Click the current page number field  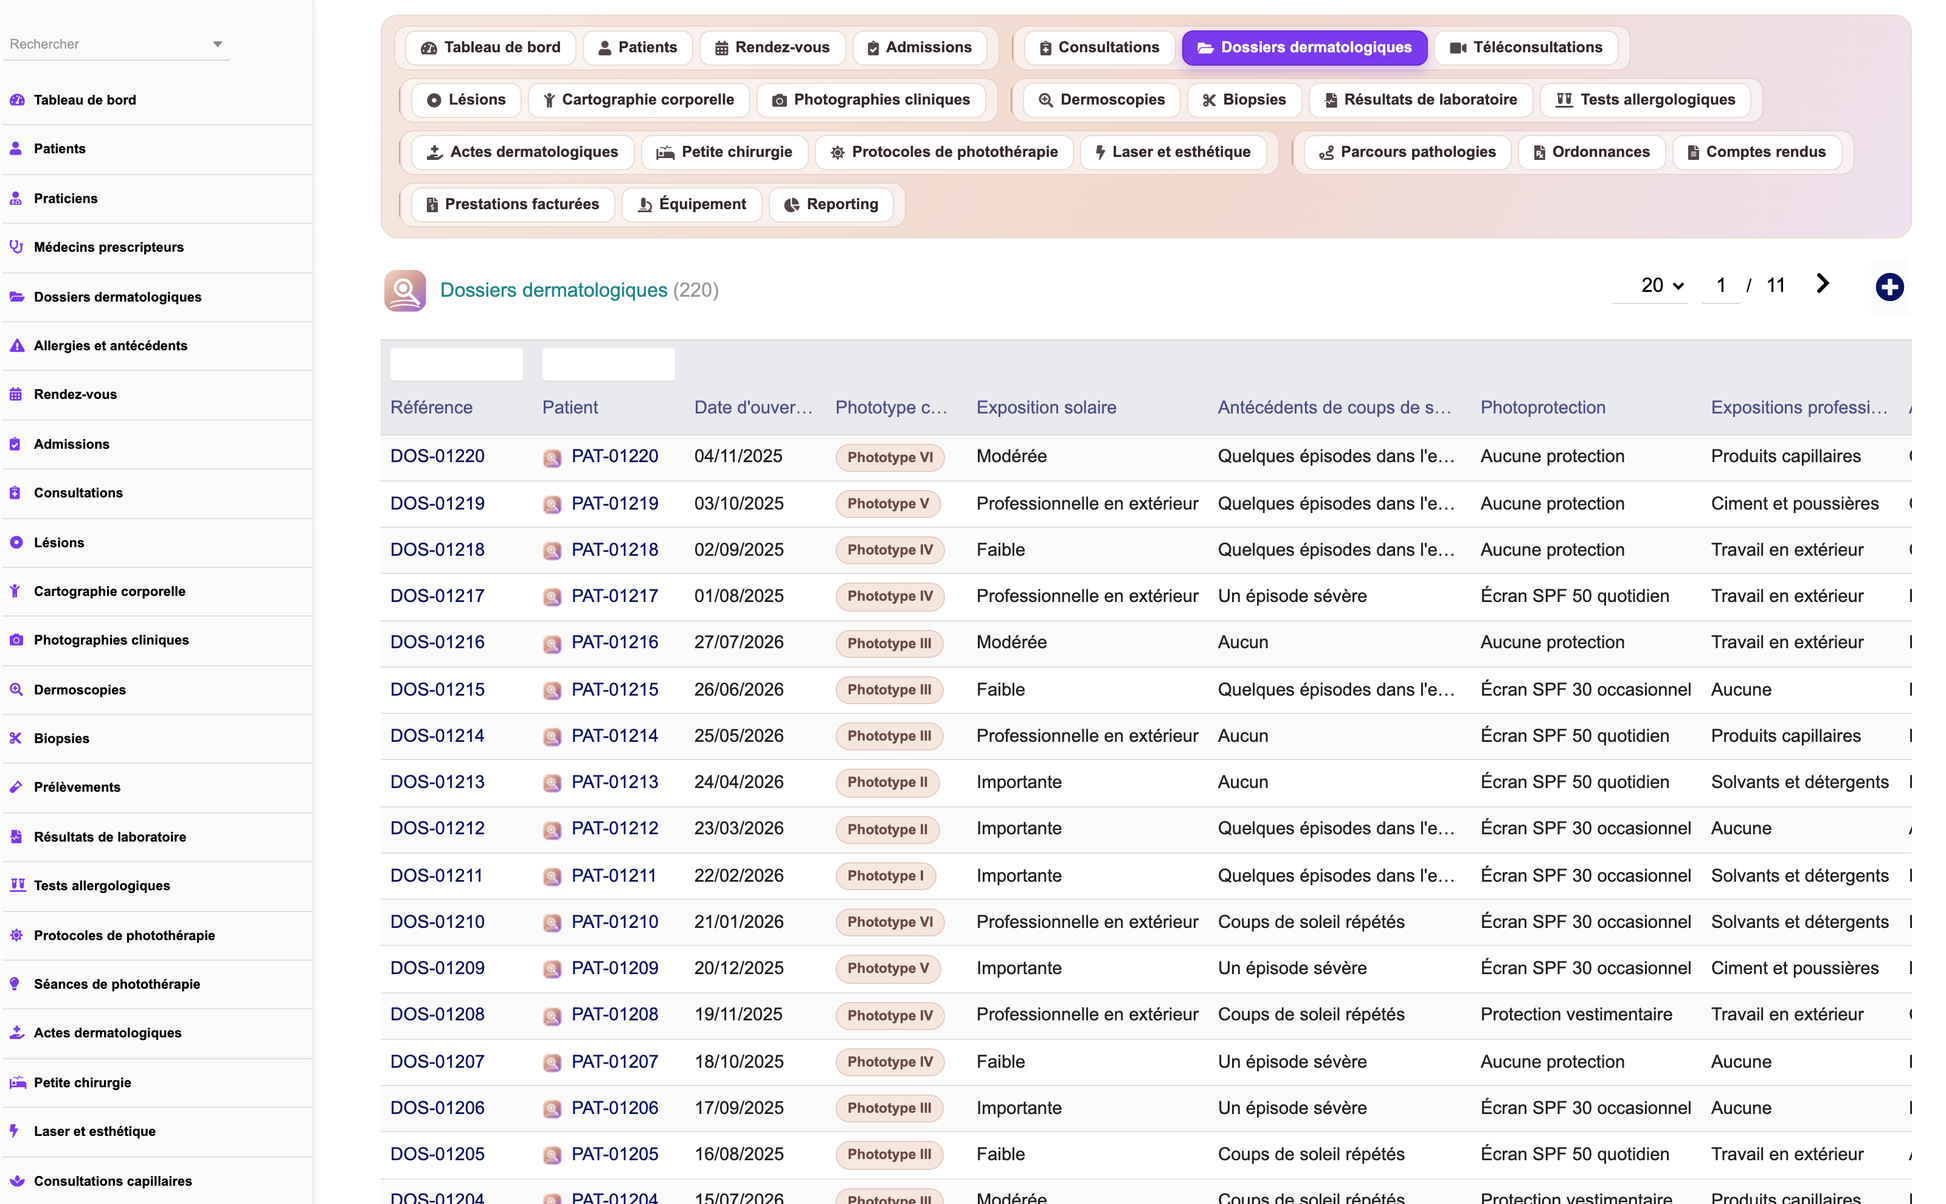coord(1720,286)
